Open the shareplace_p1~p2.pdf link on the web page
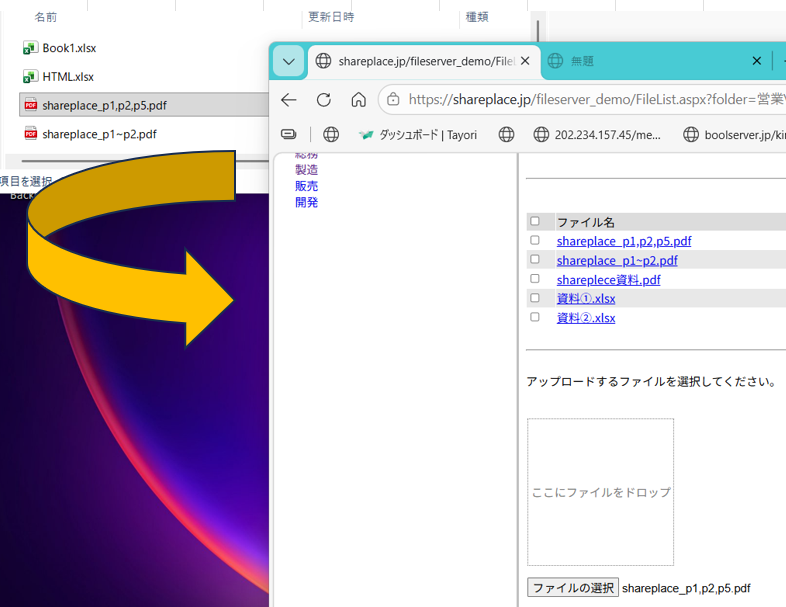Screen dimensions: 786x607 [x=617, y=261]
